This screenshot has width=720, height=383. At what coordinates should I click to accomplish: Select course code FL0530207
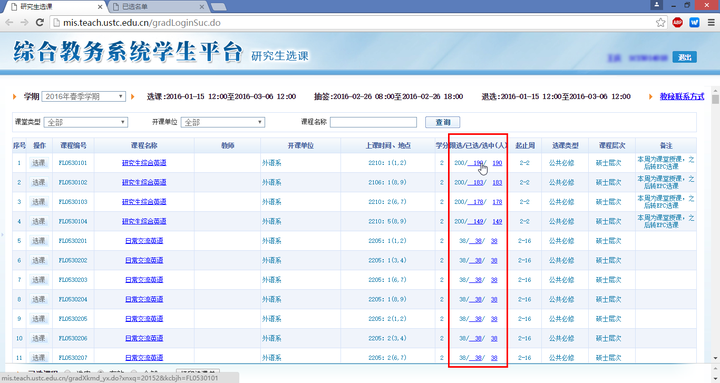(x=73, y=358)
